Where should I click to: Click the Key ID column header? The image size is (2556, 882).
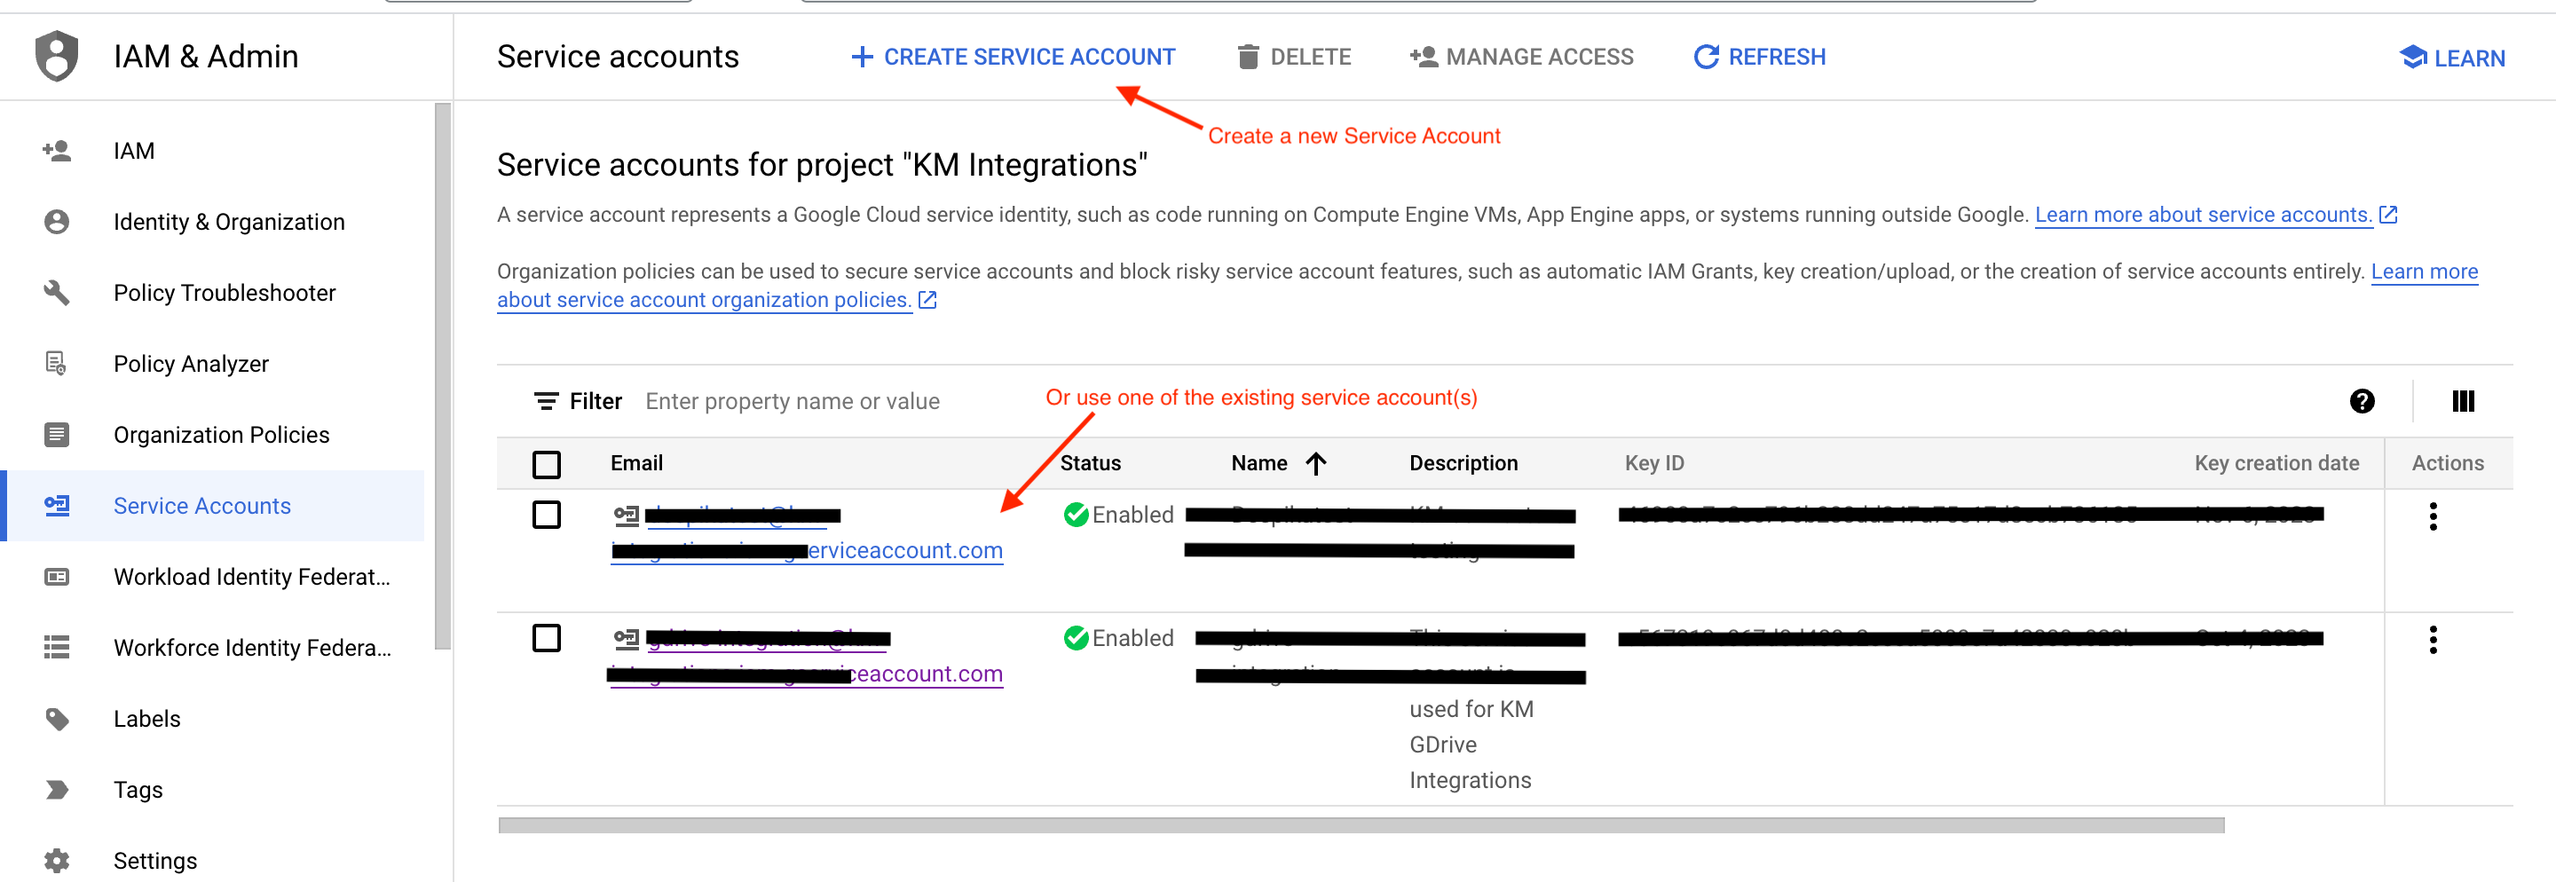1654,463
